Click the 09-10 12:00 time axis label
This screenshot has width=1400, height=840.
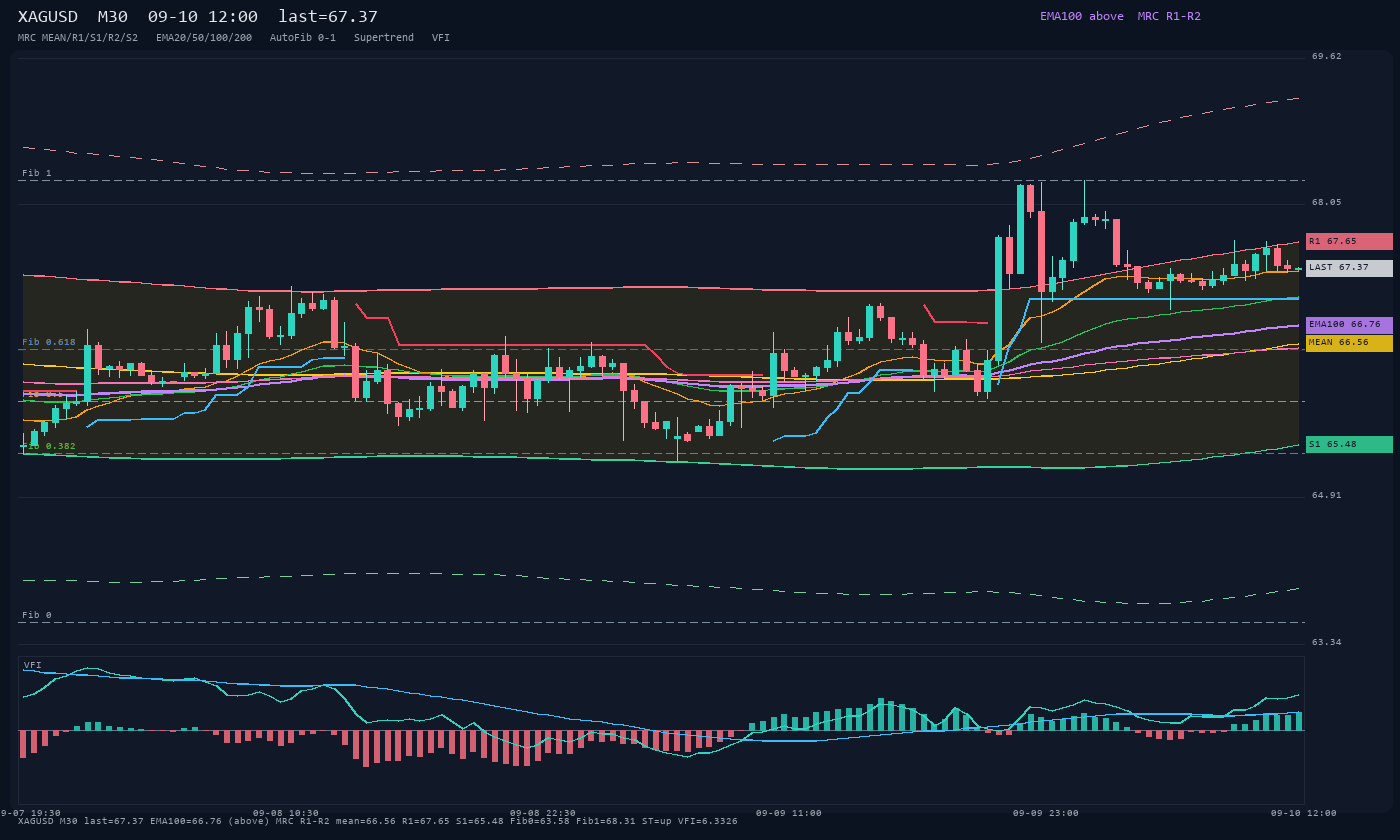[1304, 813]
